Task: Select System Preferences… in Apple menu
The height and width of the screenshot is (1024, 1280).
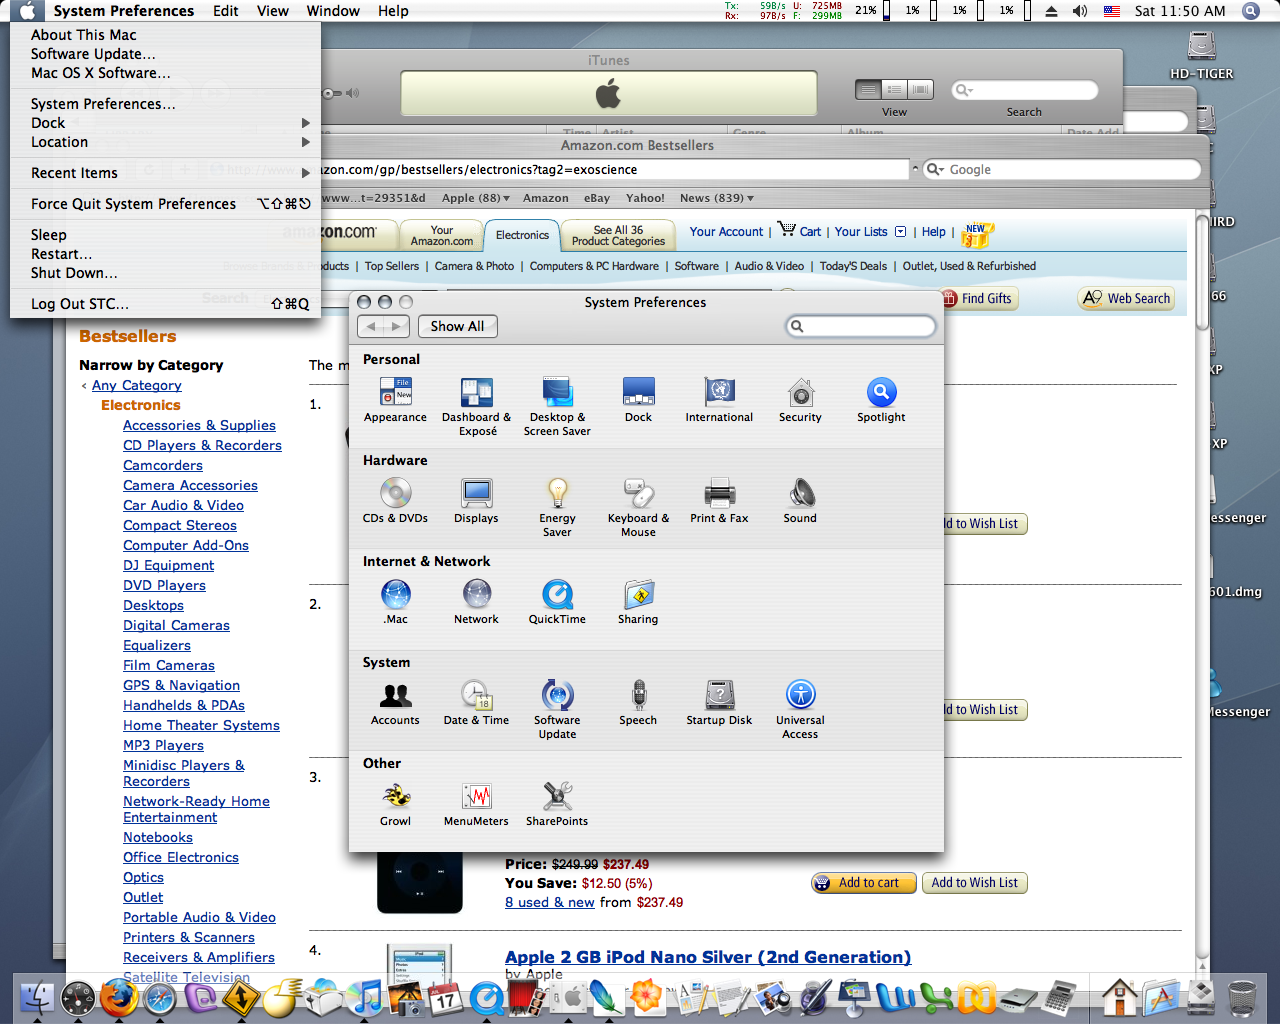Action: (165, 104)
